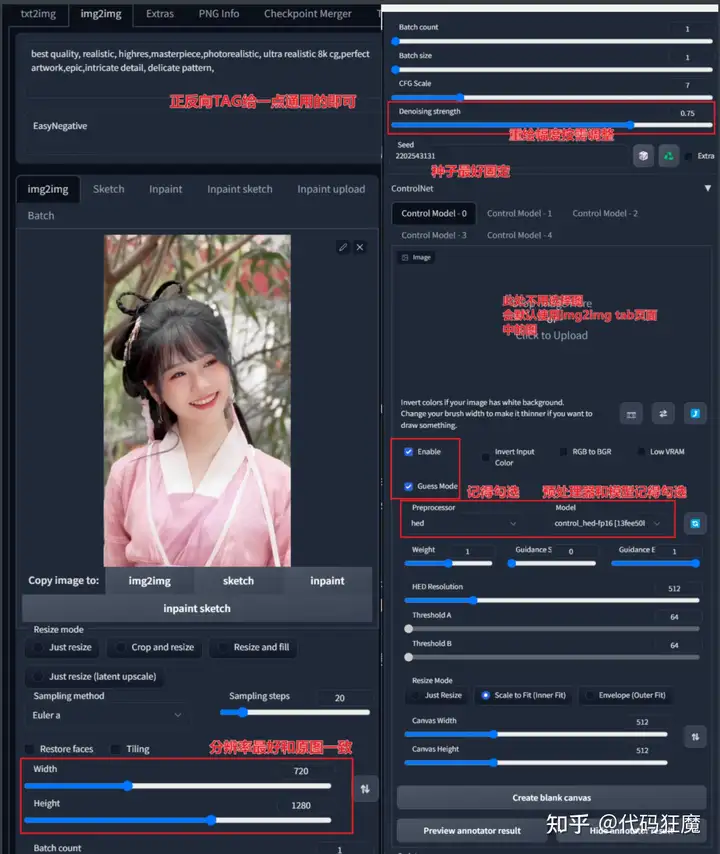The image size is (720, 854).
Task: Select Just resize (latent upscale) option
Action: coord(95,676)
